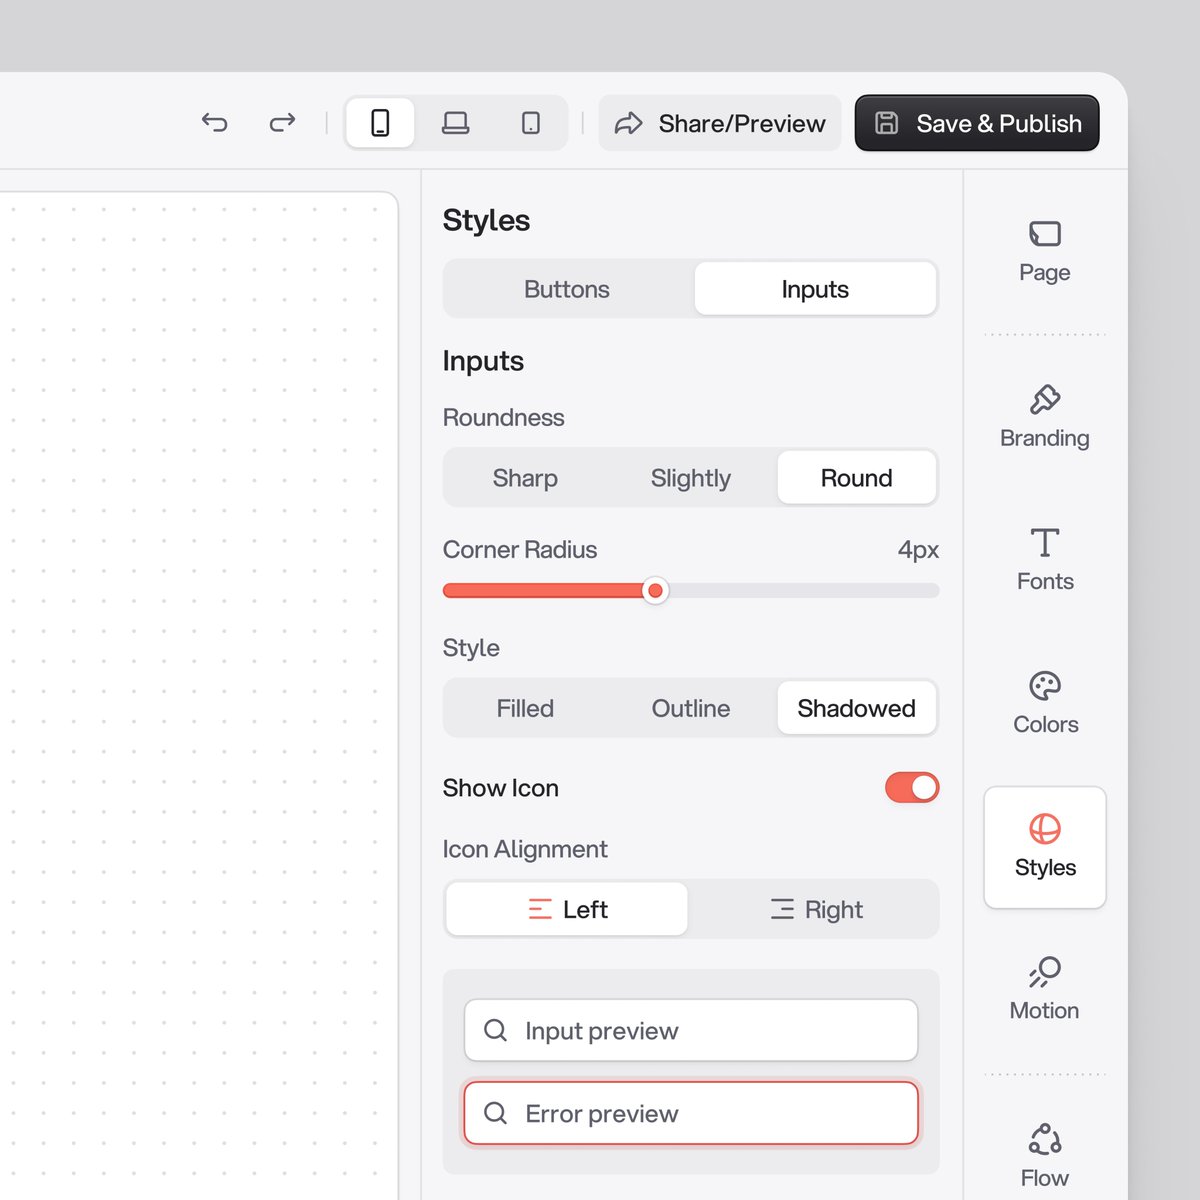
Task: Align icon to the Left
Action: [x=567, y=909]
